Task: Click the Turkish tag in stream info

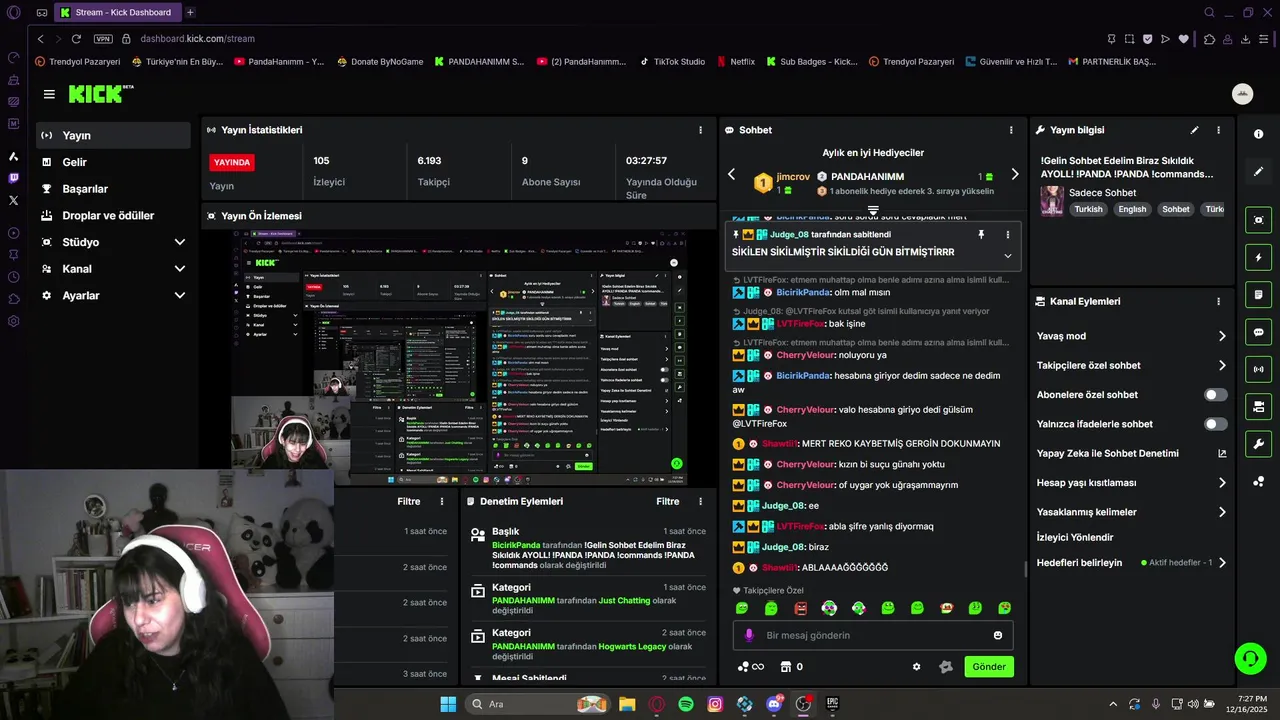Action: (x=1088, y=209)
